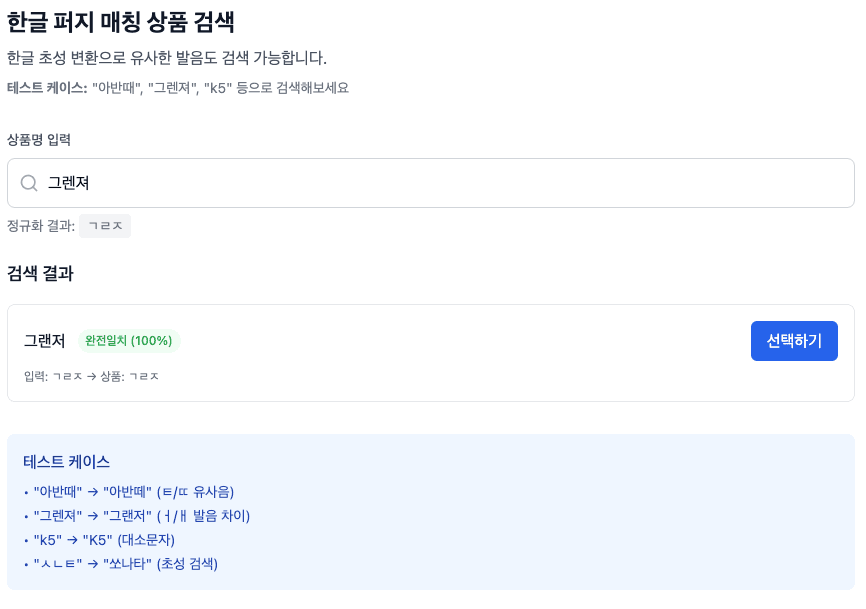Click the blue 테스트 케이스 panel heading
This screenshot has width=866, height=609.
tap(66, 461)
